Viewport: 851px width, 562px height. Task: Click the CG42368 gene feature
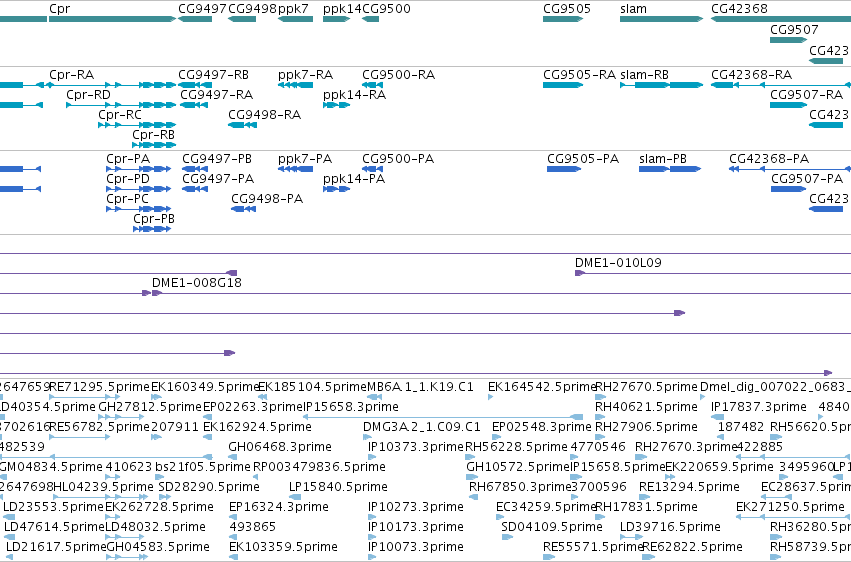(x=781, y=19)
